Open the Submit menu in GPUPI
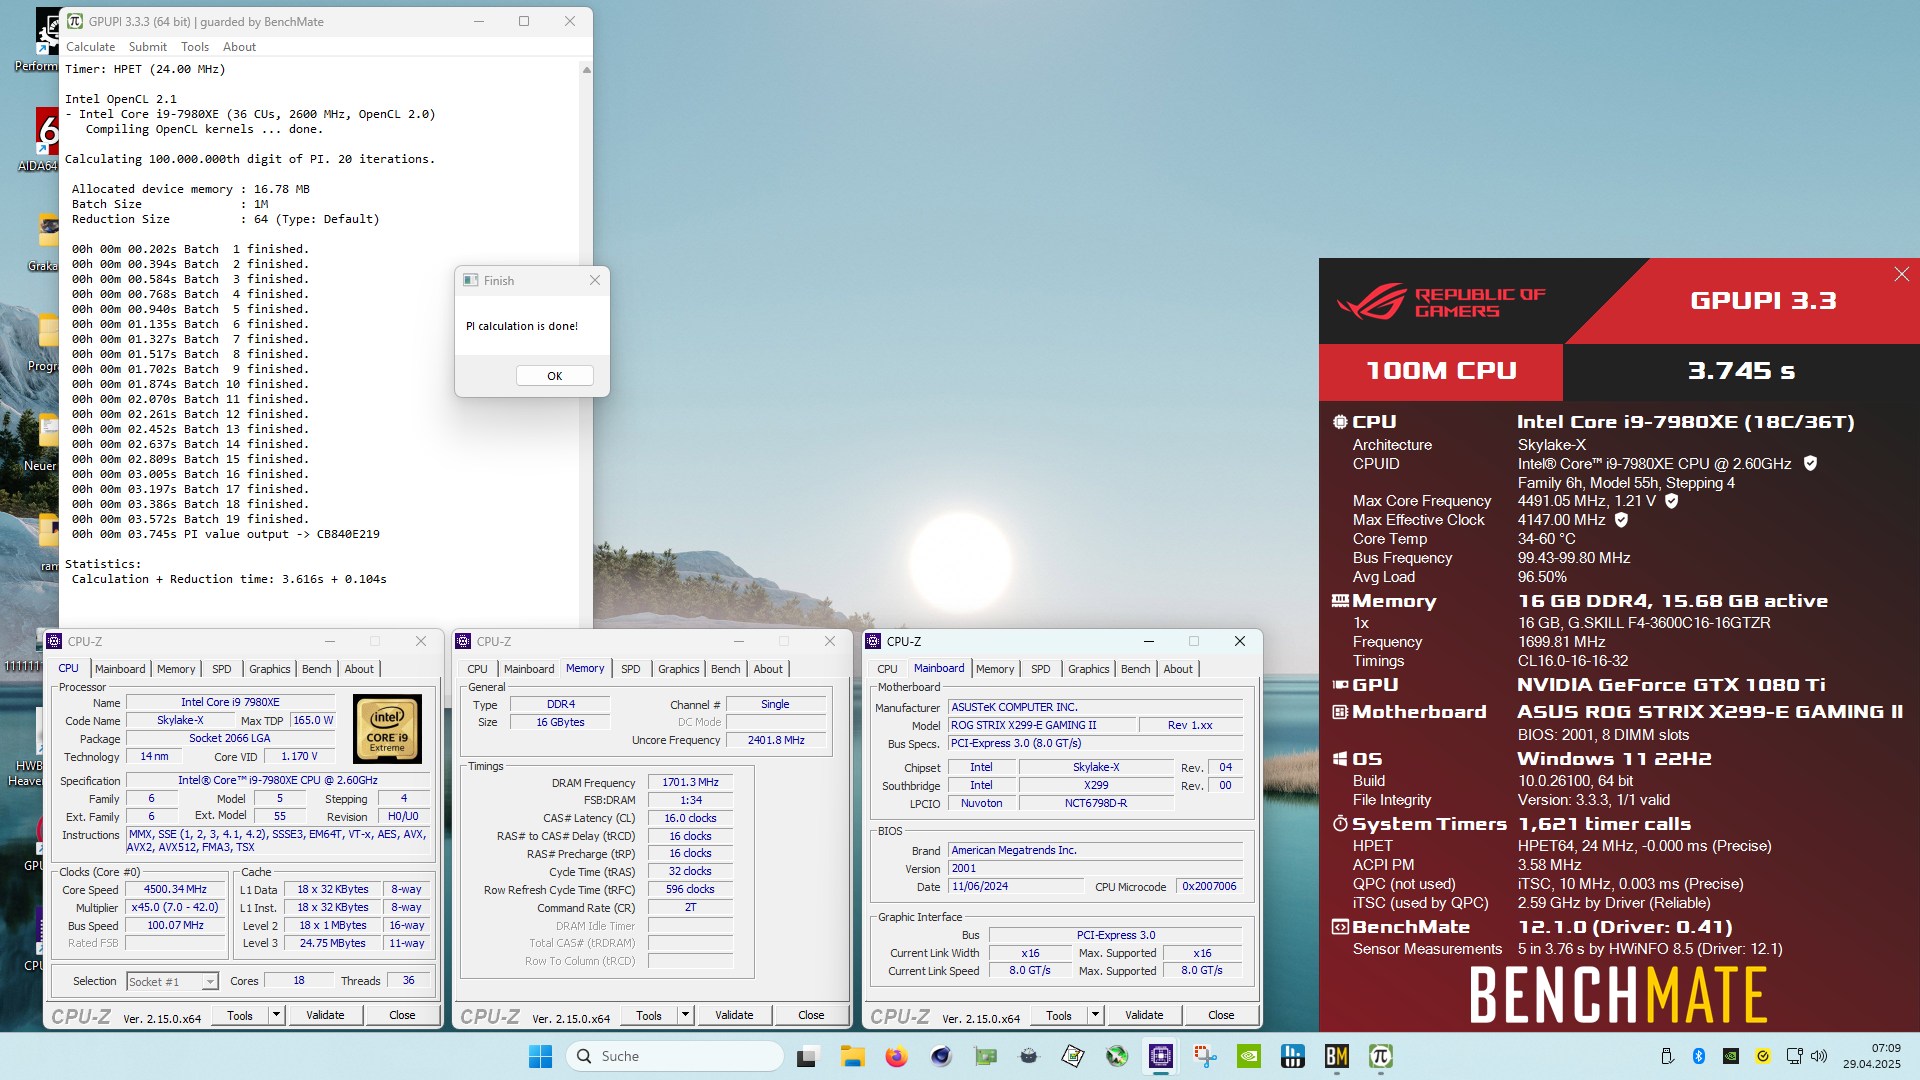1920x1080 pixels. pos(148,47)
